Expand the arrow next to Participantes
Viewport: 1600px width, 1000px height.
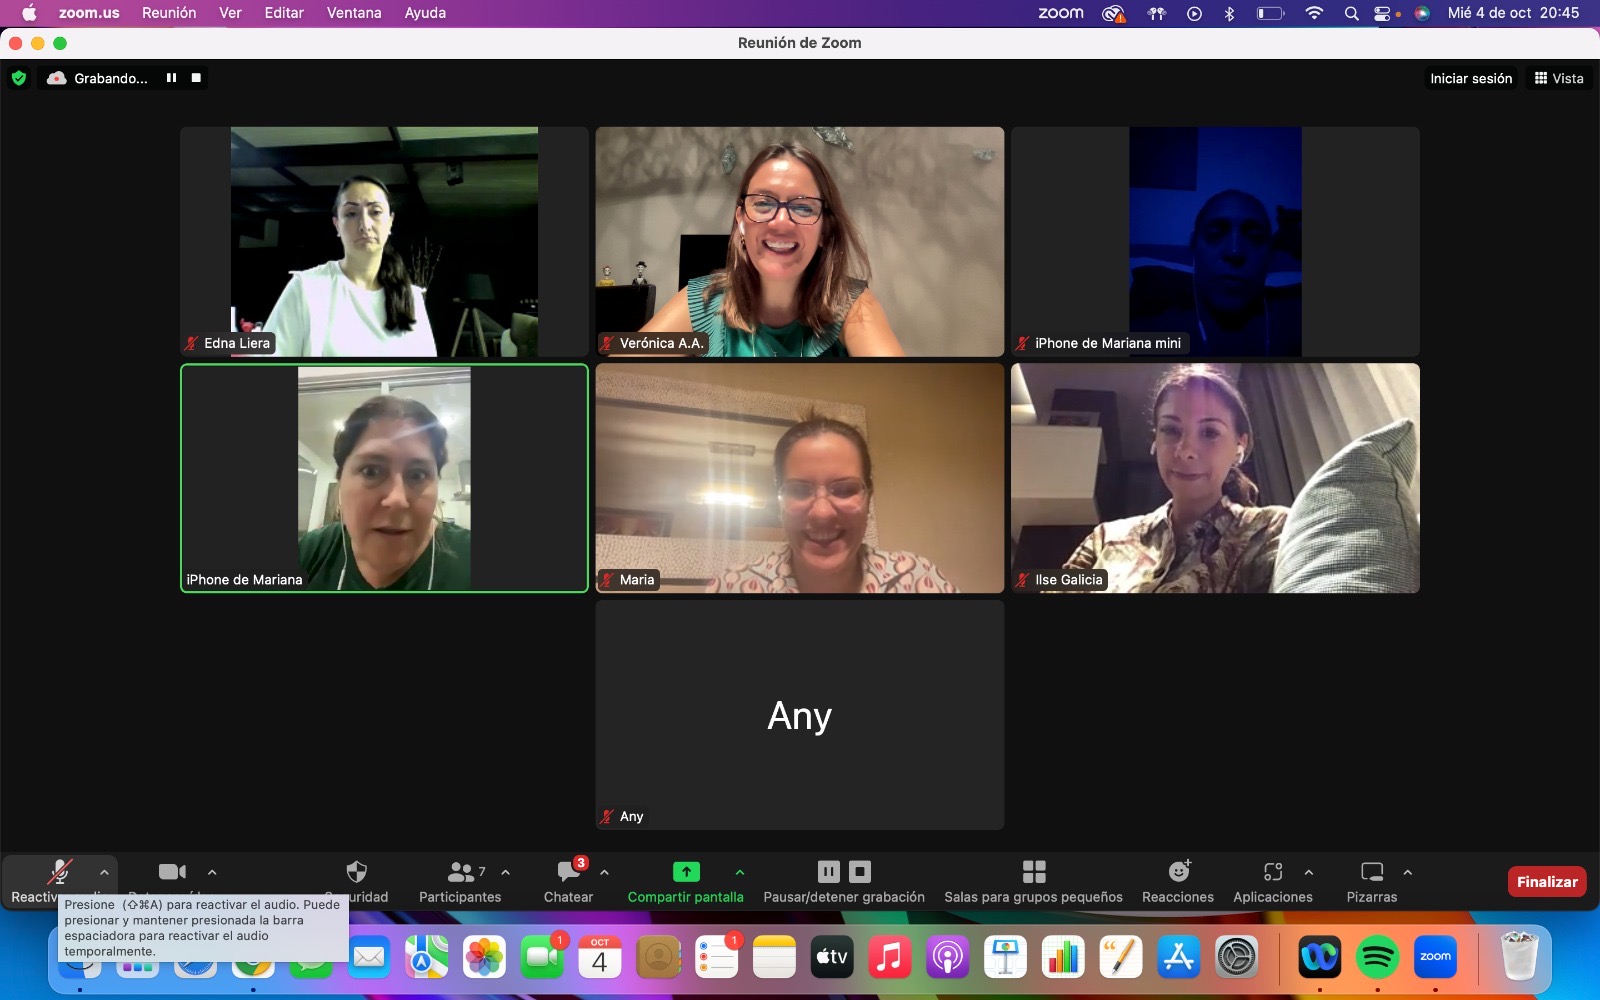[506, 872]
